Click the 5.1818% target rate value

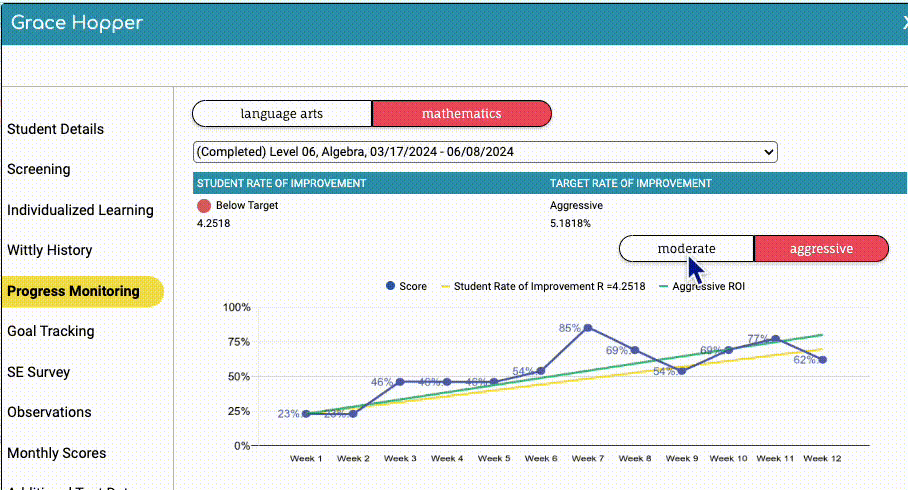click(x=570, y=224)
